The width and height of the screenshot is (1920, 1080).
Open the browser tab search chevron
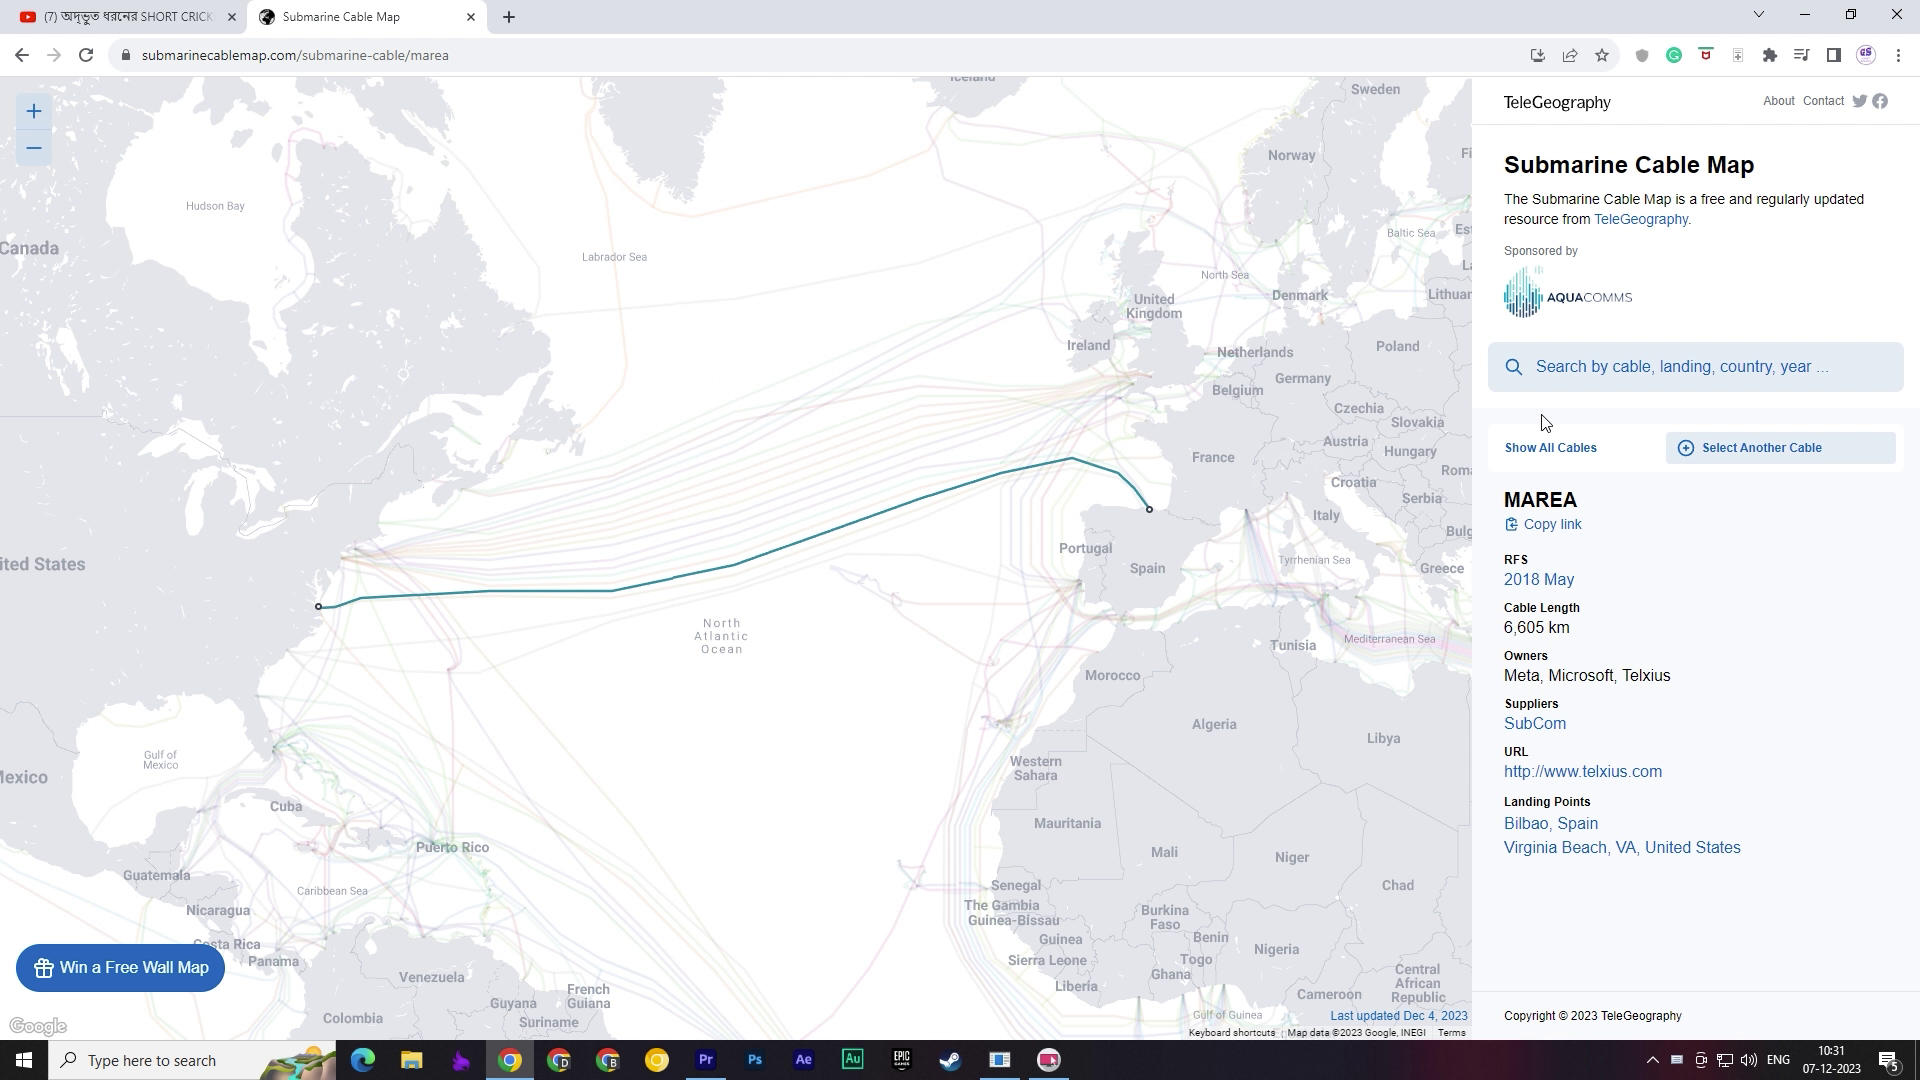(x=1757, y=14)
